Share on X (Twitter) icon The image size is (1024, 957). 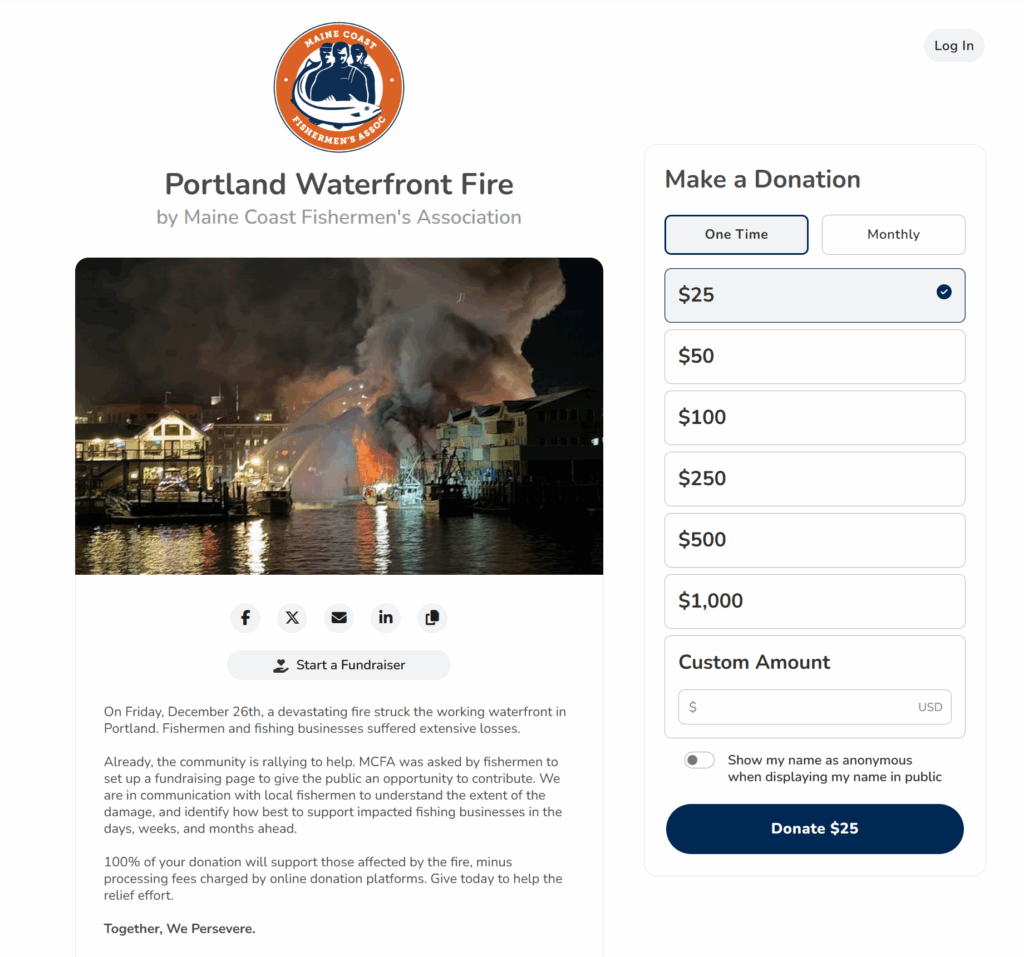tap(292, 617)
